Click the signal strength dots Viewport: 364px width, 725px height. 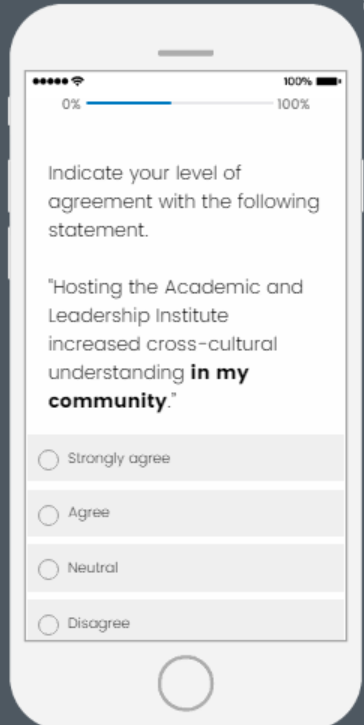[50, 81]
